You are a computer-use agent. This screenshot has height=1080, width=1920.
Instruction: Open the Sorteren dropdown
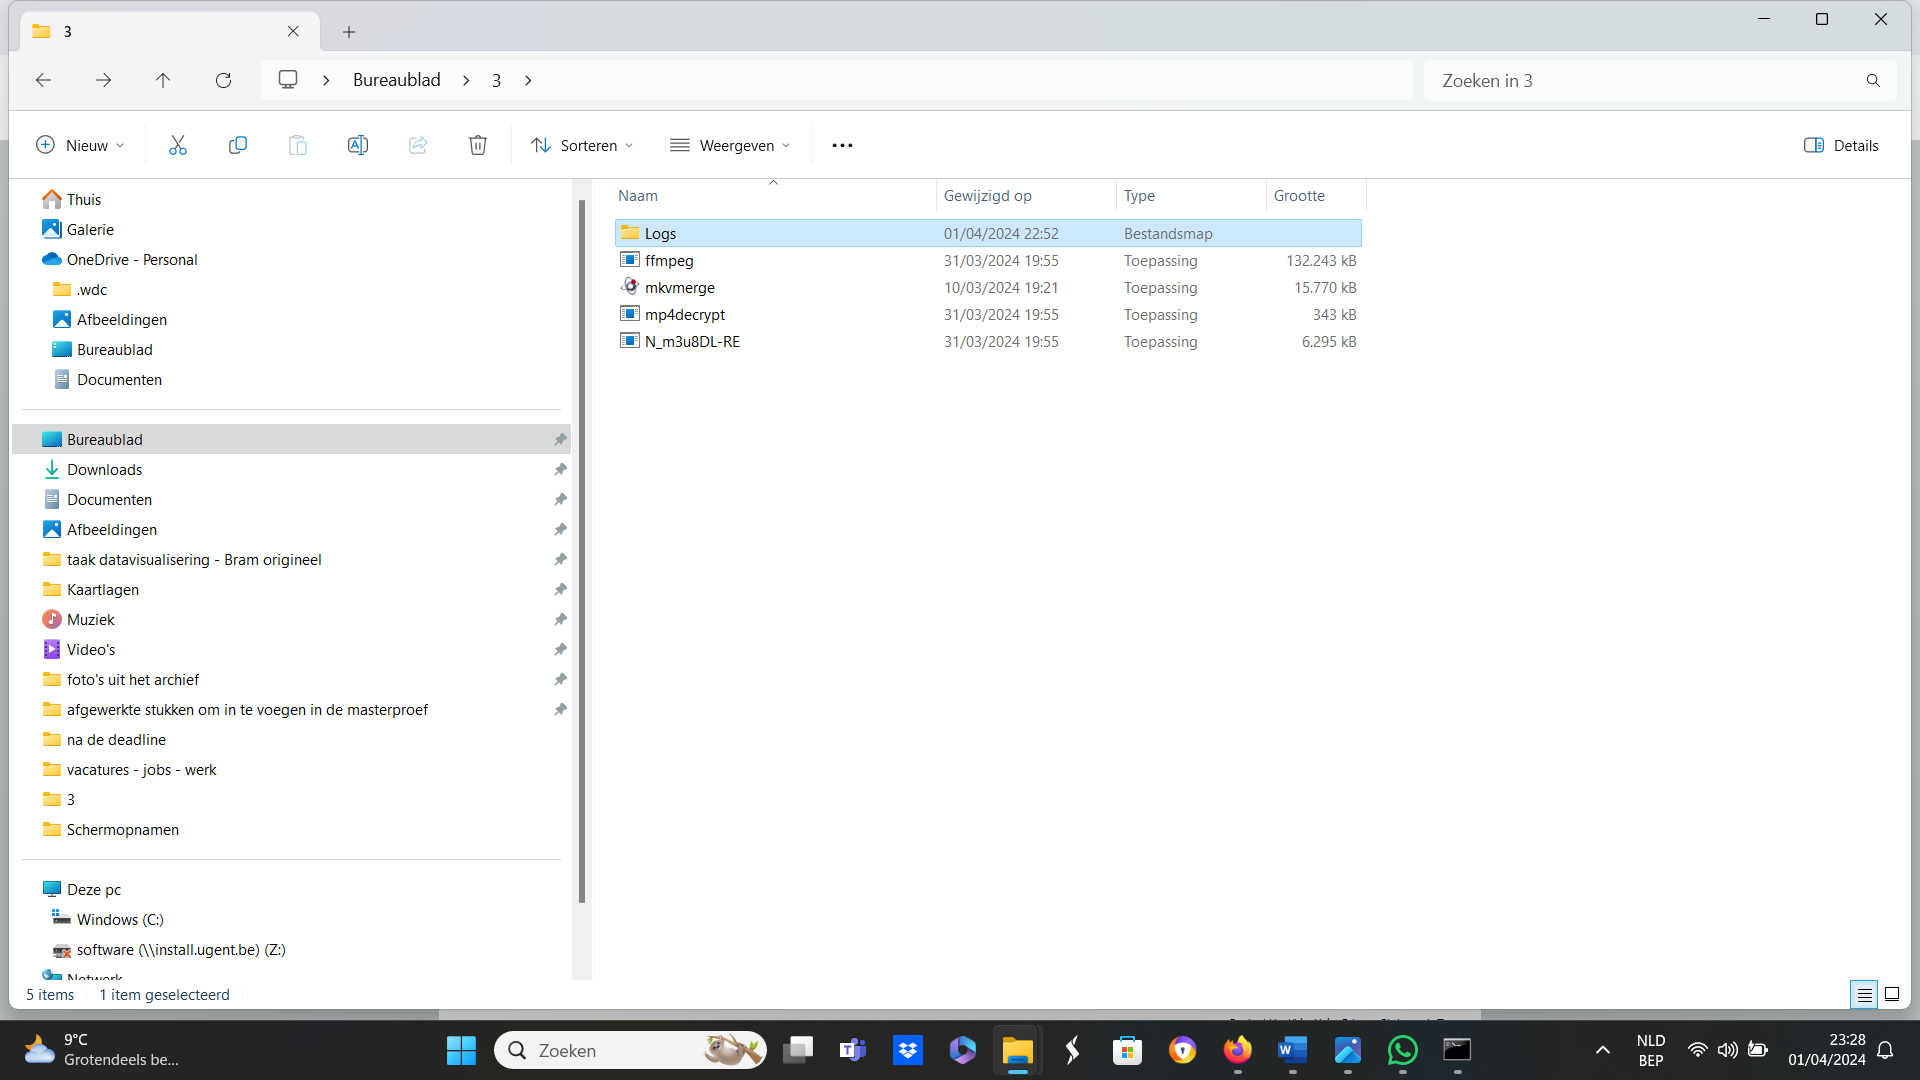coord(582,145)
